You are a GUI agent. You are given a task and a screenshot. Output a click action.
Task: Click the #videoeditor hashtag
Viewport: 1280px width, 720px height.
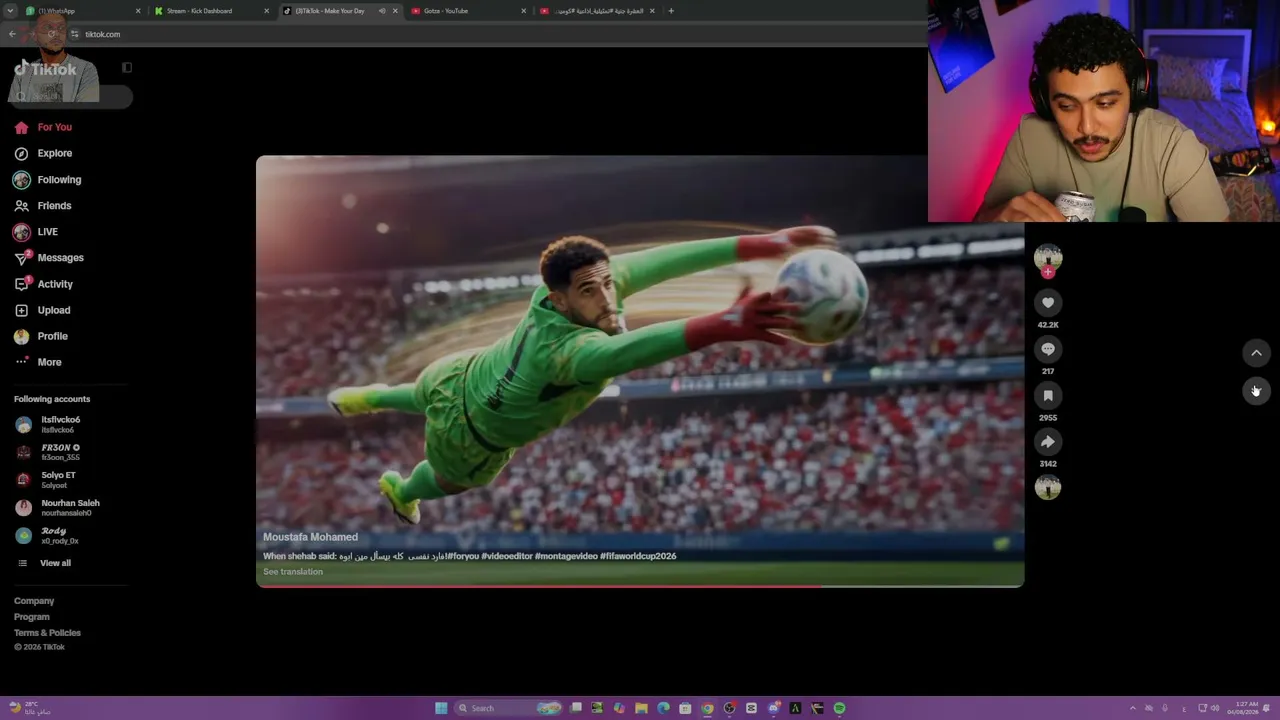click(x=506, y=556)
